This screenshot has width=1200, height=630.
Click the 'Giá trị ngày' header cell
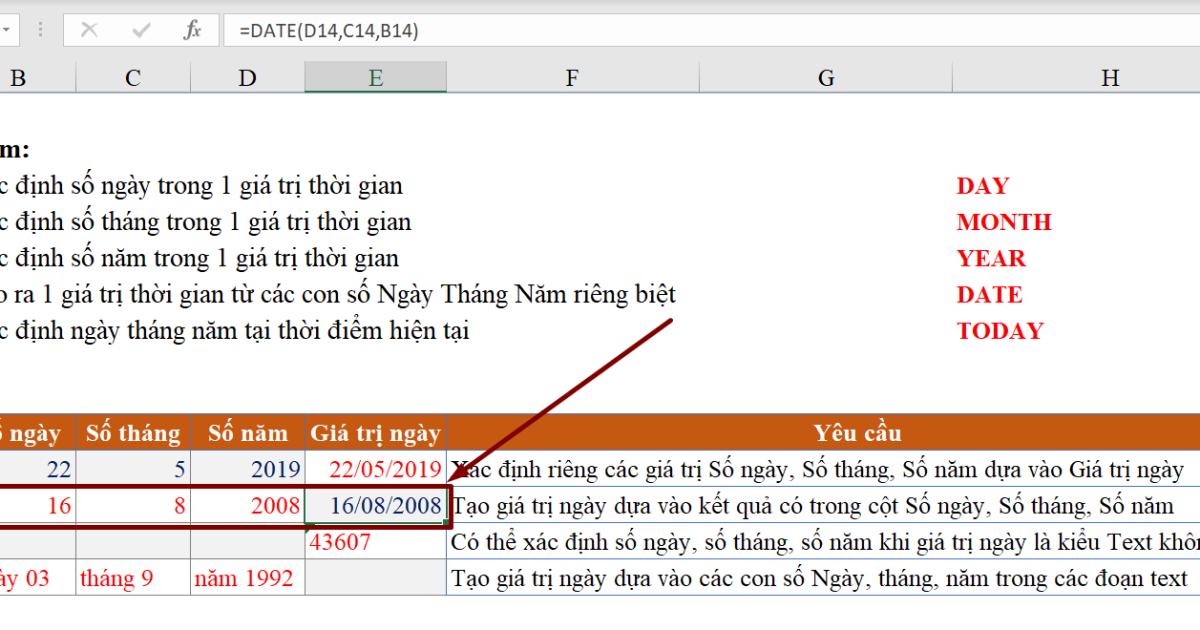tap(375, 433)
